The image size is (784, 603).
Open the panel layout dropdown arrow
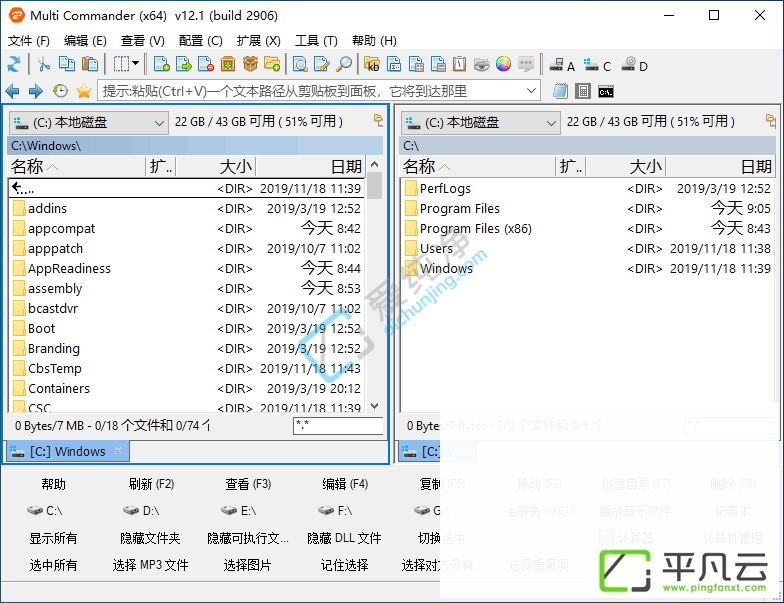point(136,64)
